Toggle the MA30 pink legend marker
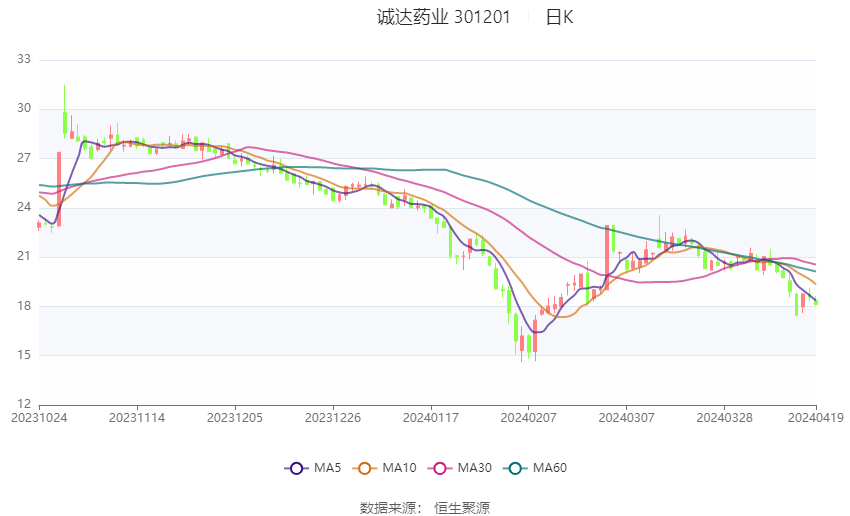The image size is (850, 516). [x=439, y=468]
